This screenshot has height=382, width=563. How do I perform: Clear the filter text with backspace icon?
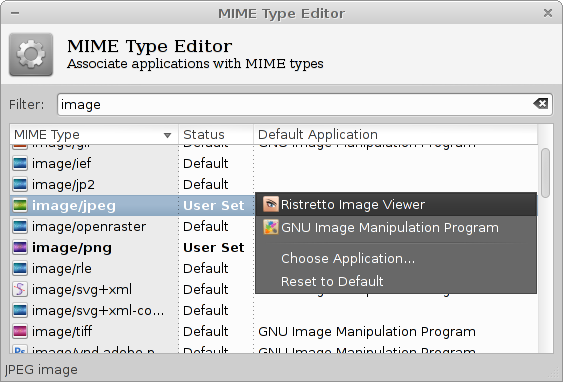click(540, 104)
